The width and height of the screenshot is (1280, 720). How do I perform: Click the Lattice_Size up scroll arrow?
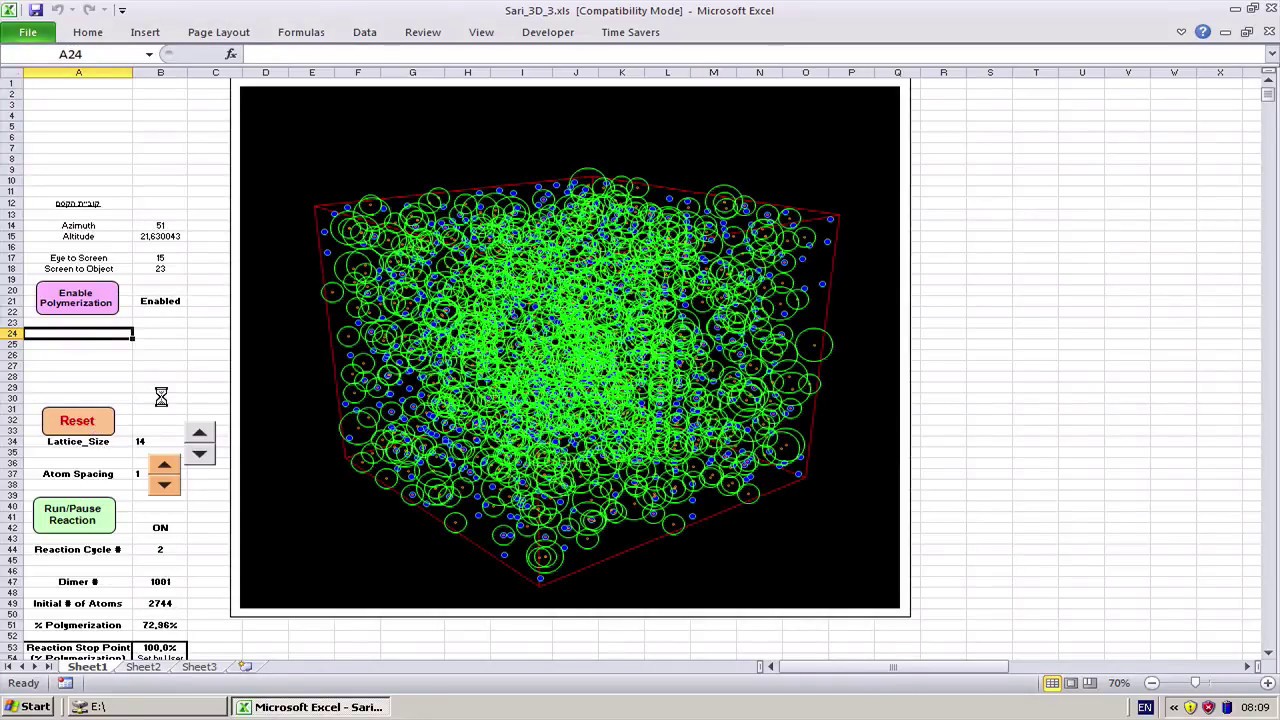point(199,432)
